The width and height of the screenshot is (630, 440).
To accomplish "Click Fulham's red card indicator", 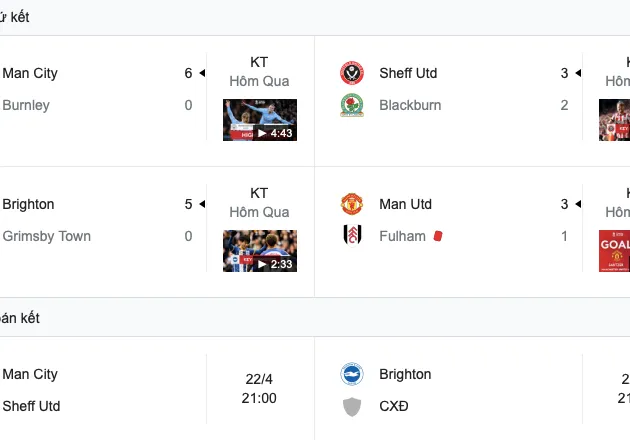I will coord(437,236).
